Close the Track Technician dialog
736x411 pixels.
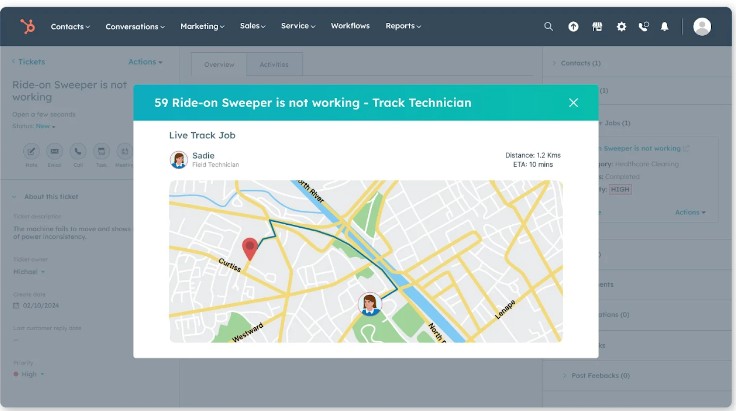coord(573,103)
